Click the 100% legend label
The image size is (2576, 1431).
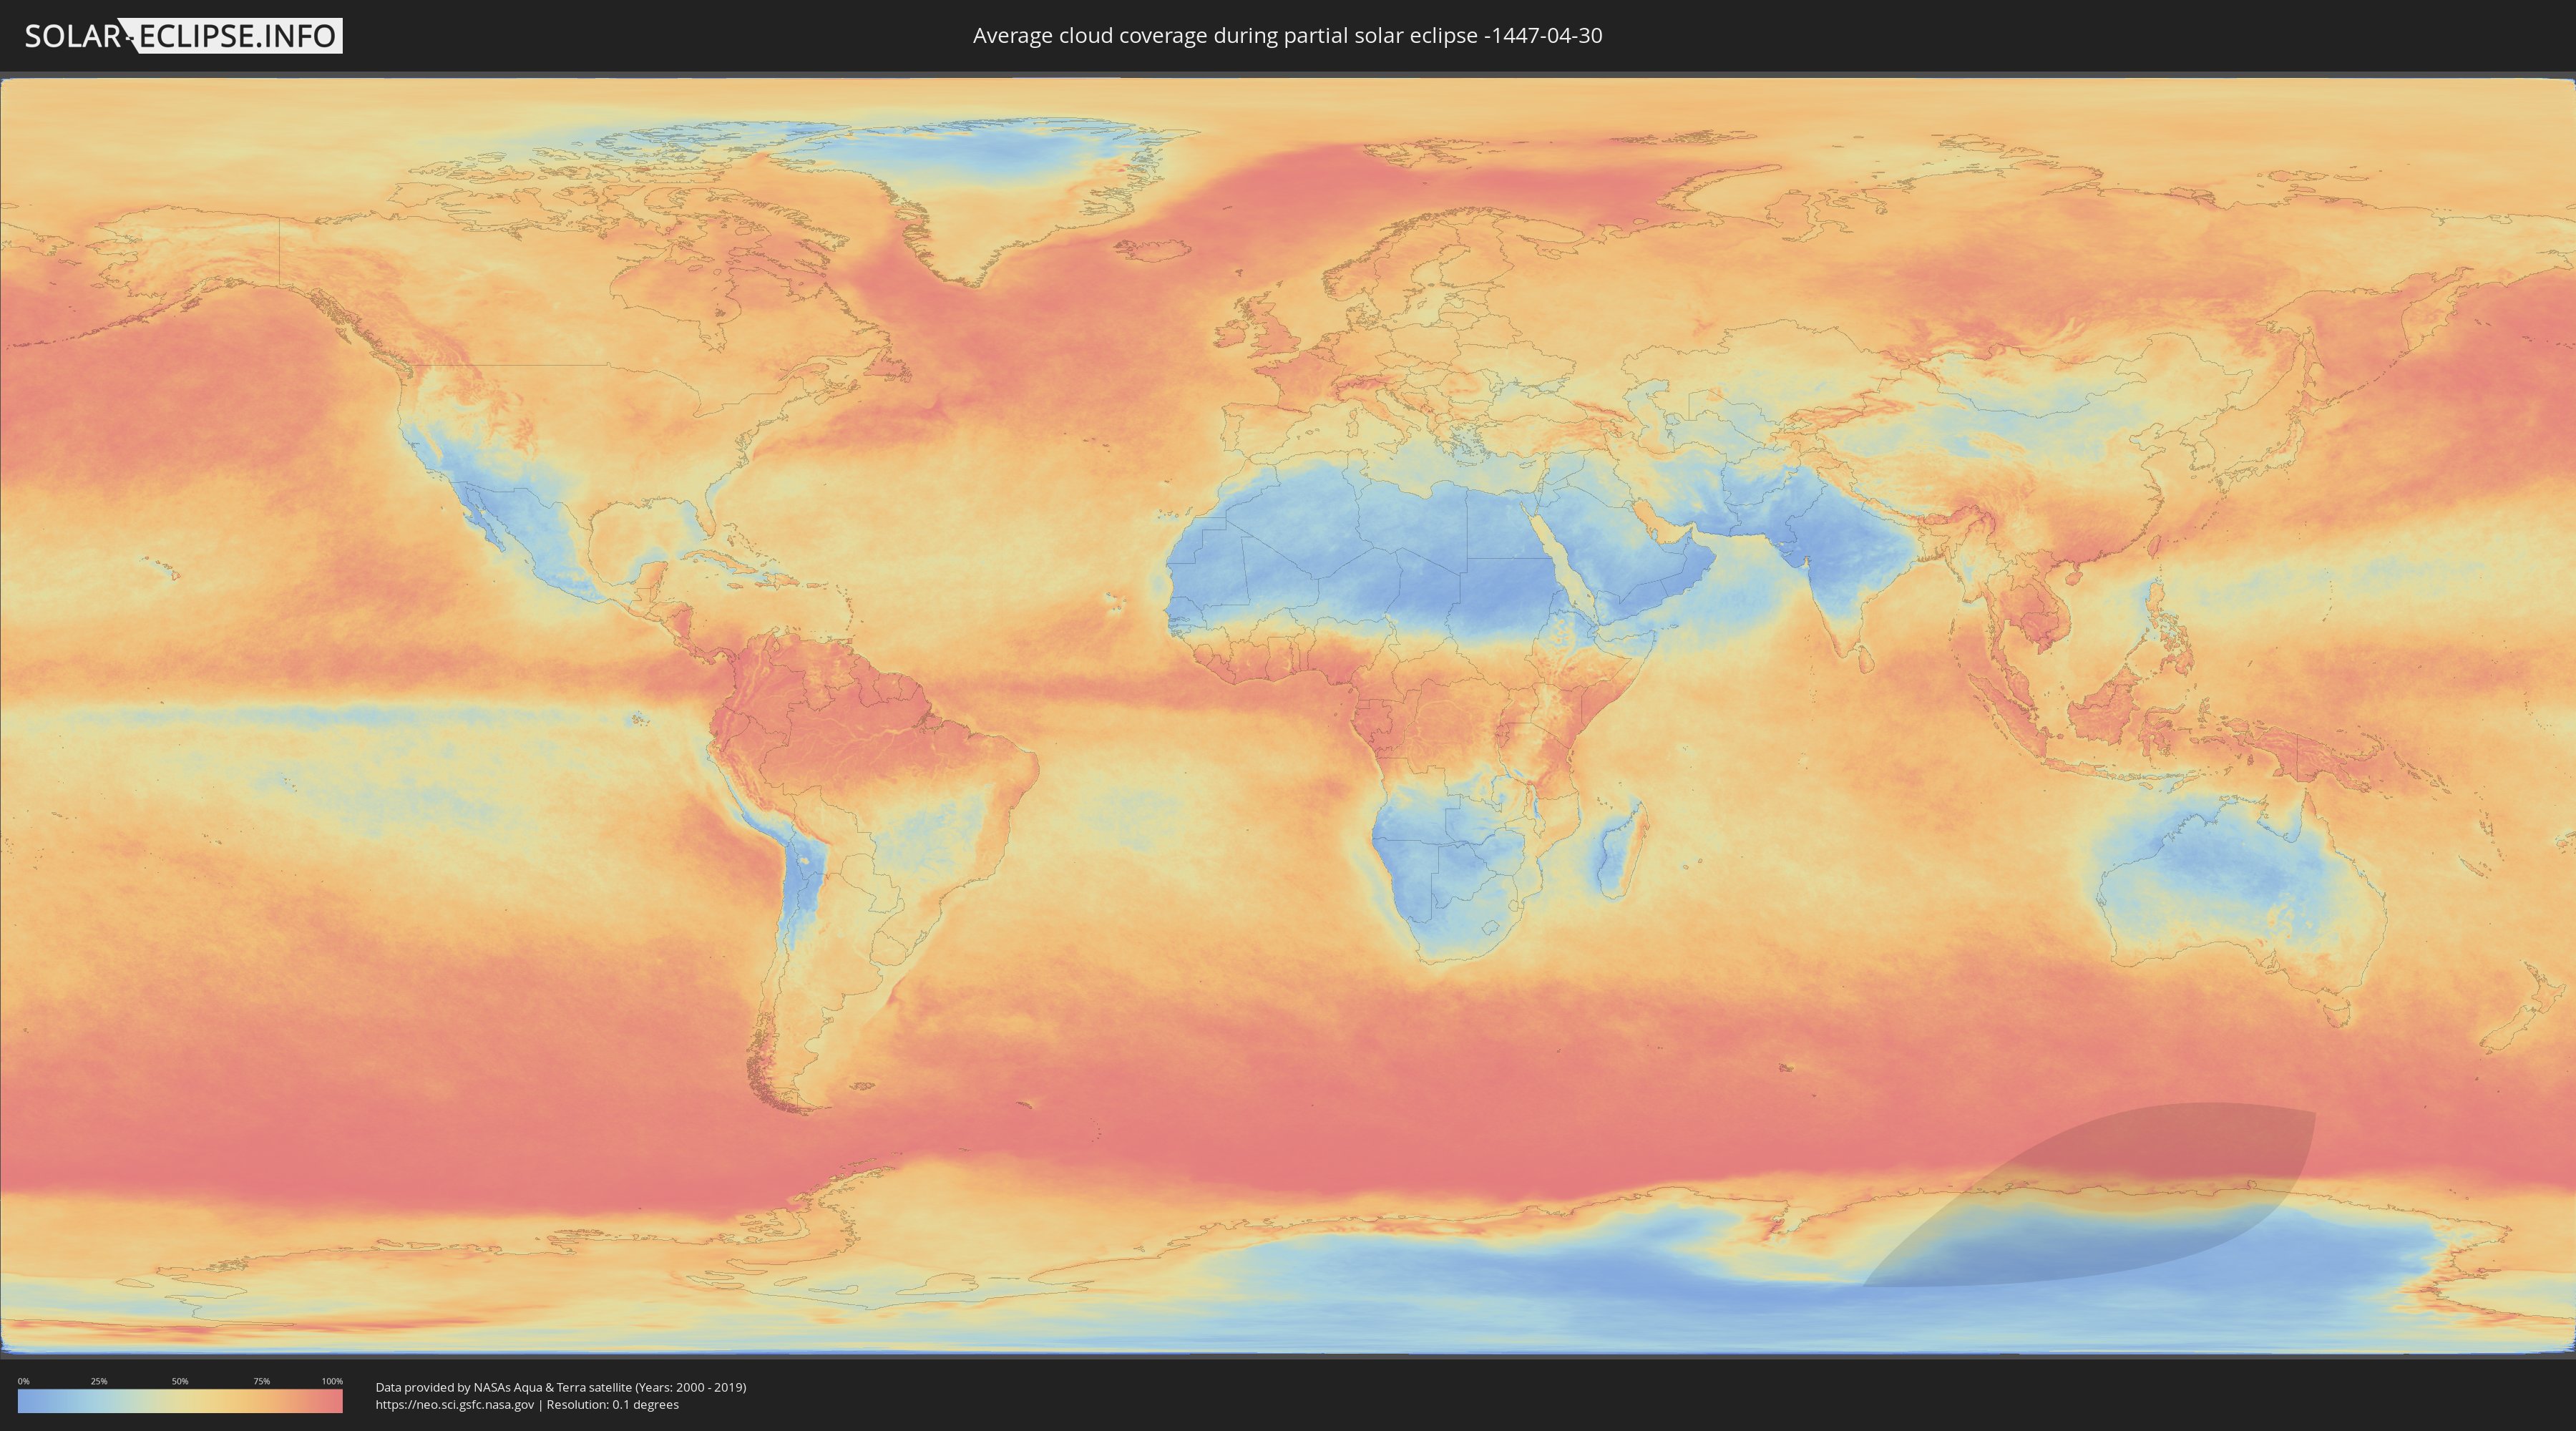click(x=332, y=1381)
